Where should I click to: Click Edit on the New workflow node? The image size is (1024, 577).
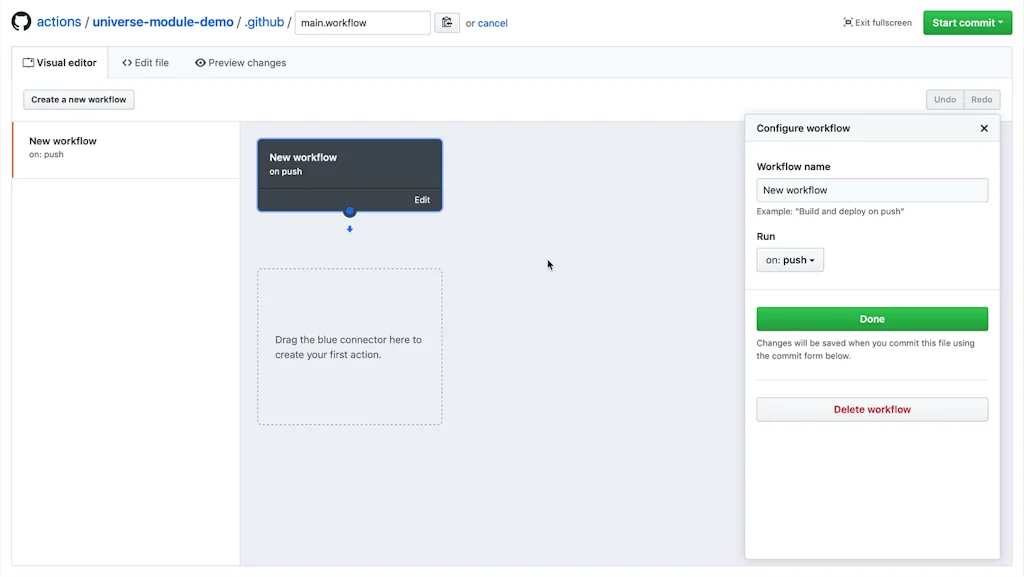421,199
